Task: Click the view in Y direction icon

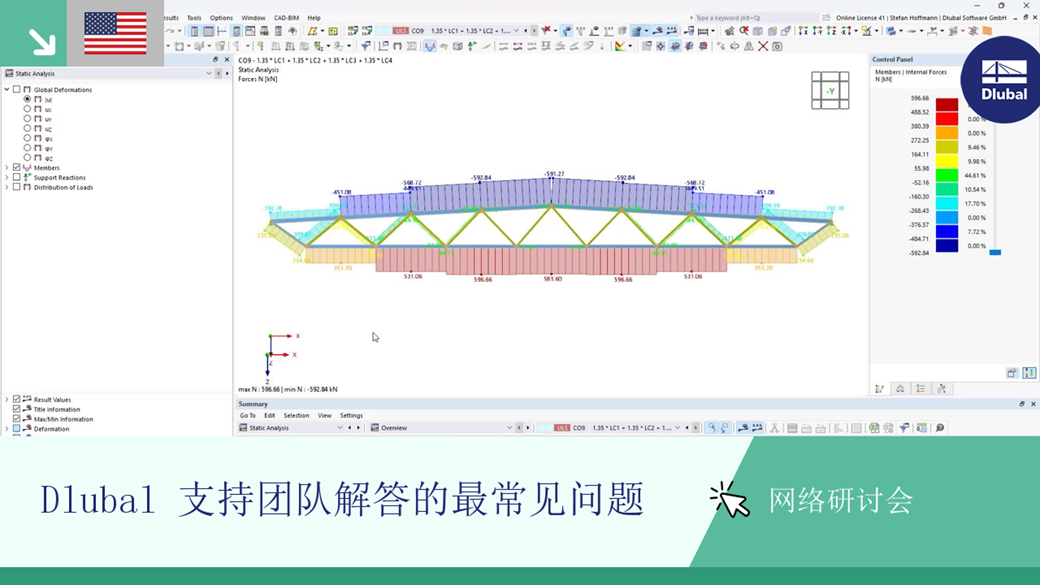Action: [817, 31]
